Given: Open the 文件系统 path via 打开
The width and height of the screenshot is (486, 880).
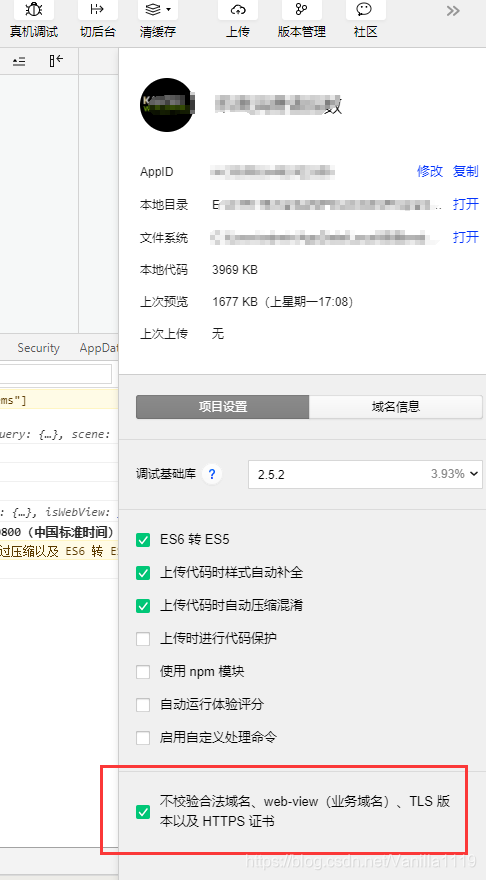Looking at the screenshot, I should pyautogui.click(x=466, y=237).
